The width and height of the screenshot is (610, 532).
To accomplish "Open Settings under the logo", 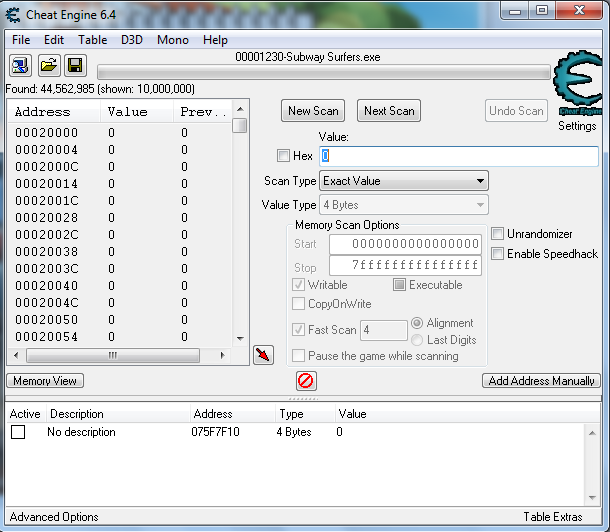I will (577, 126).
